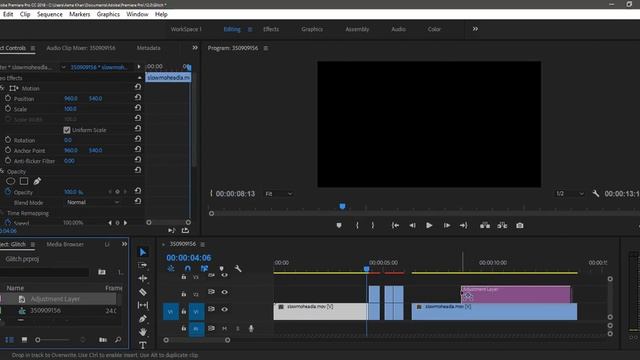Click new bin folder icon in Project panel
This screenshot has width=640, height=360.
coord(102,272)
